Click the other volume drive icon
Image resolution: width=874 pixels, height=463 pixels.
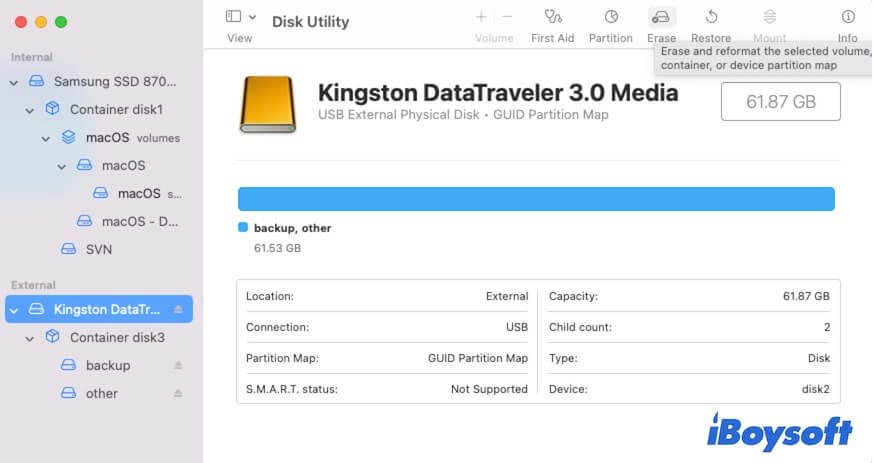pyautogui.click(x=69, y=393)
